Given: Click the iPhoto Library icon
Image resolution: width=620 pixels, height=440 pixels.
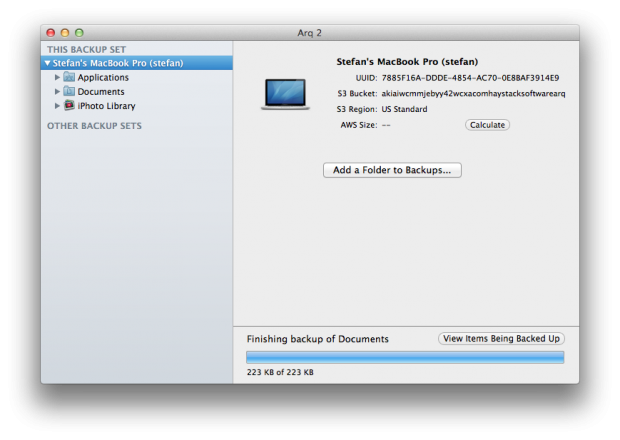Looking at the screenshot, I should pos(69,105).
